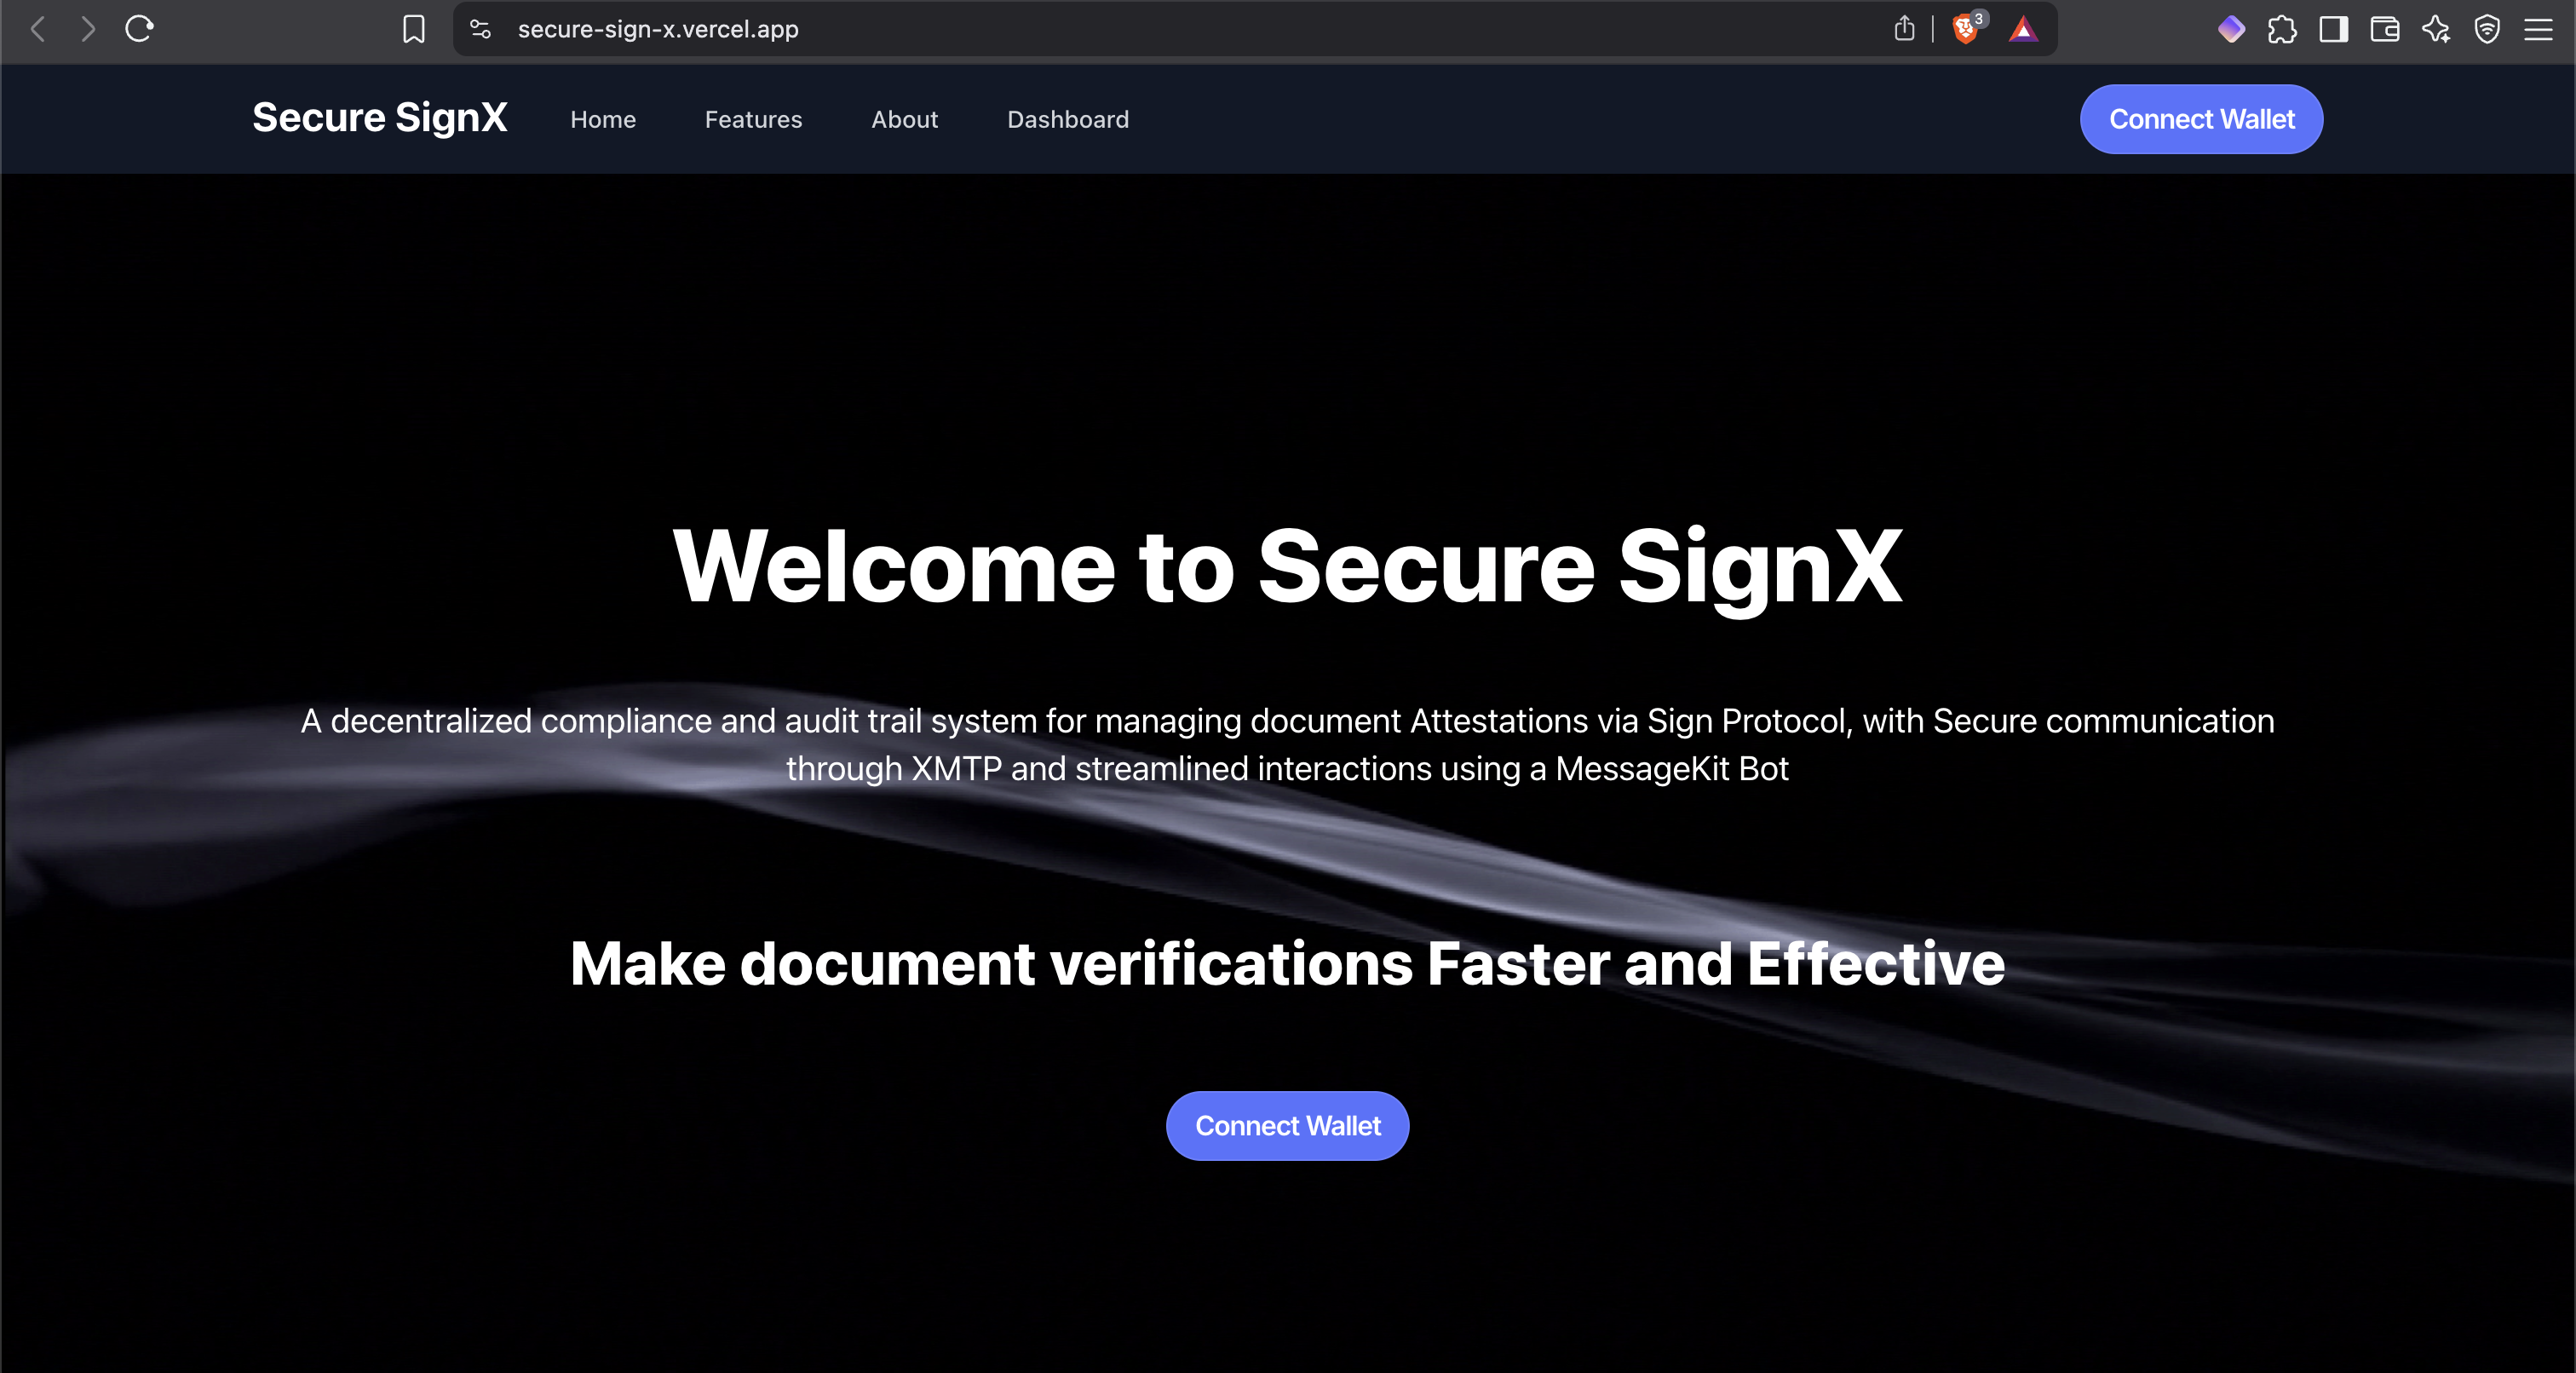Bookmark this page
2576x1373 pixels.
413,29
